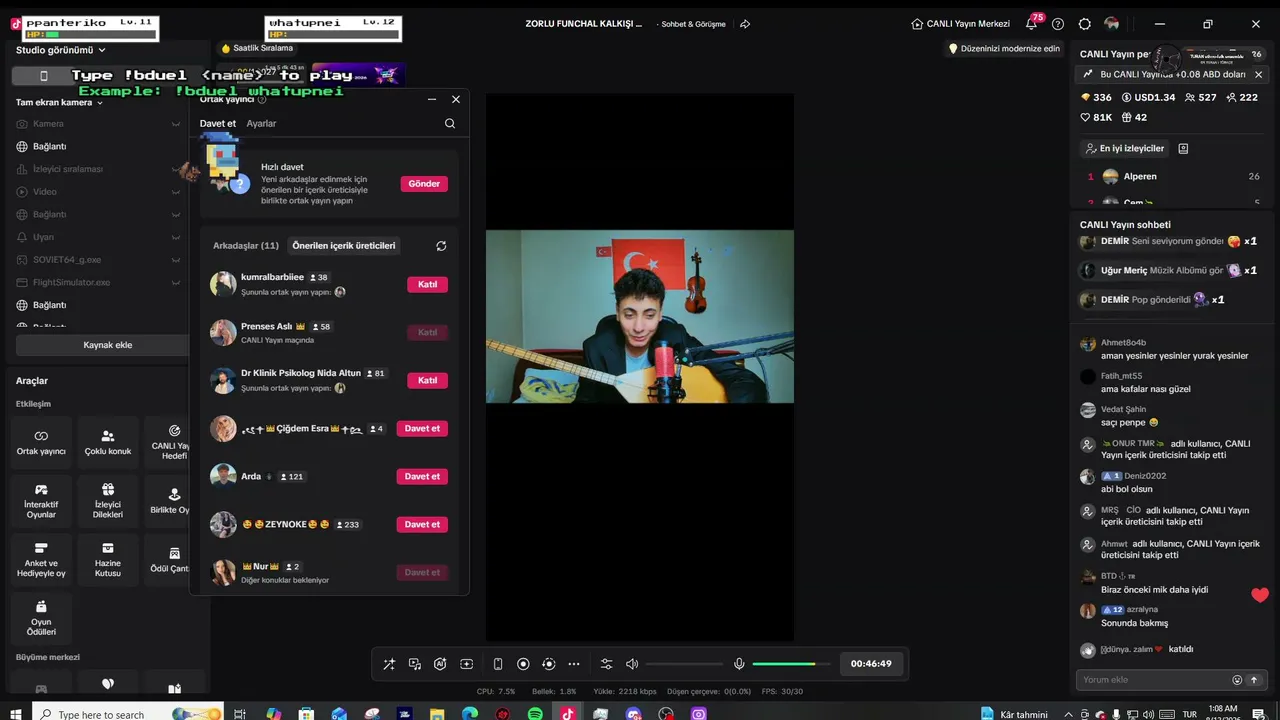Select the Önerilen içerik üreticileri tab
This screenshot has width=1280, height=720.
[x=344, y=246]
